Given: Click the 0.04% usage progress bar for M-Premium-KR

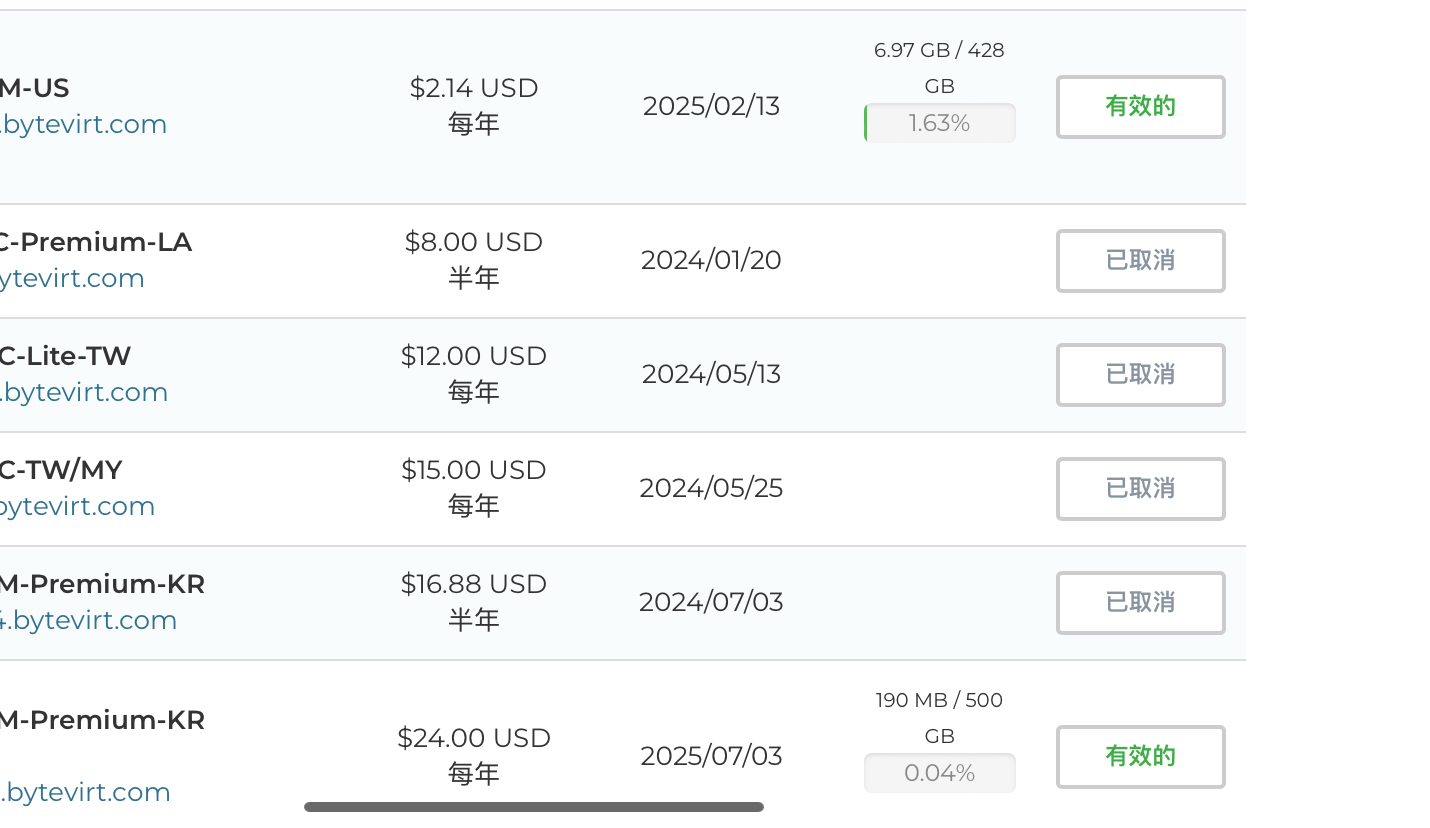Looking at the screenshot, I should point(939,773).
